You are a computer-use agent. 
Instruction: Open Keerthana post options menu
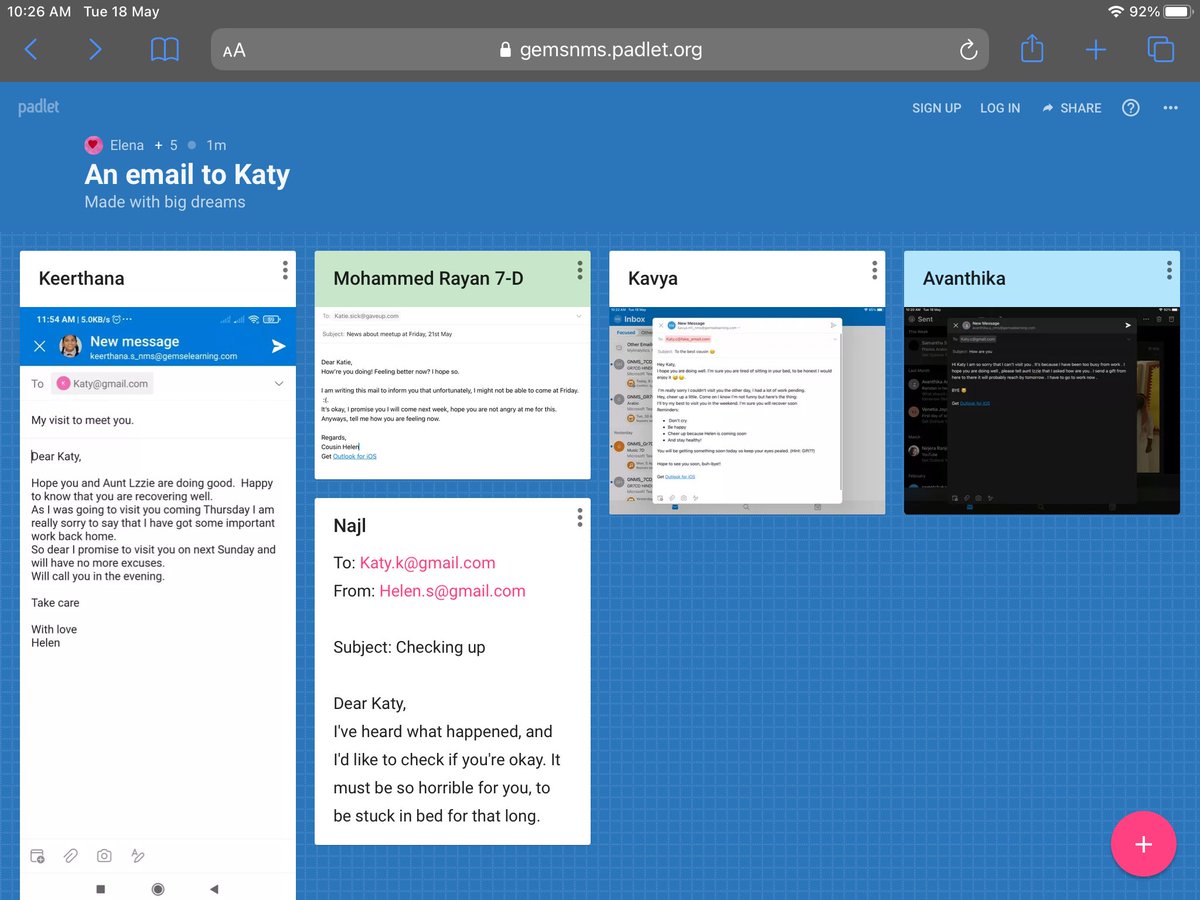(285, 270)
